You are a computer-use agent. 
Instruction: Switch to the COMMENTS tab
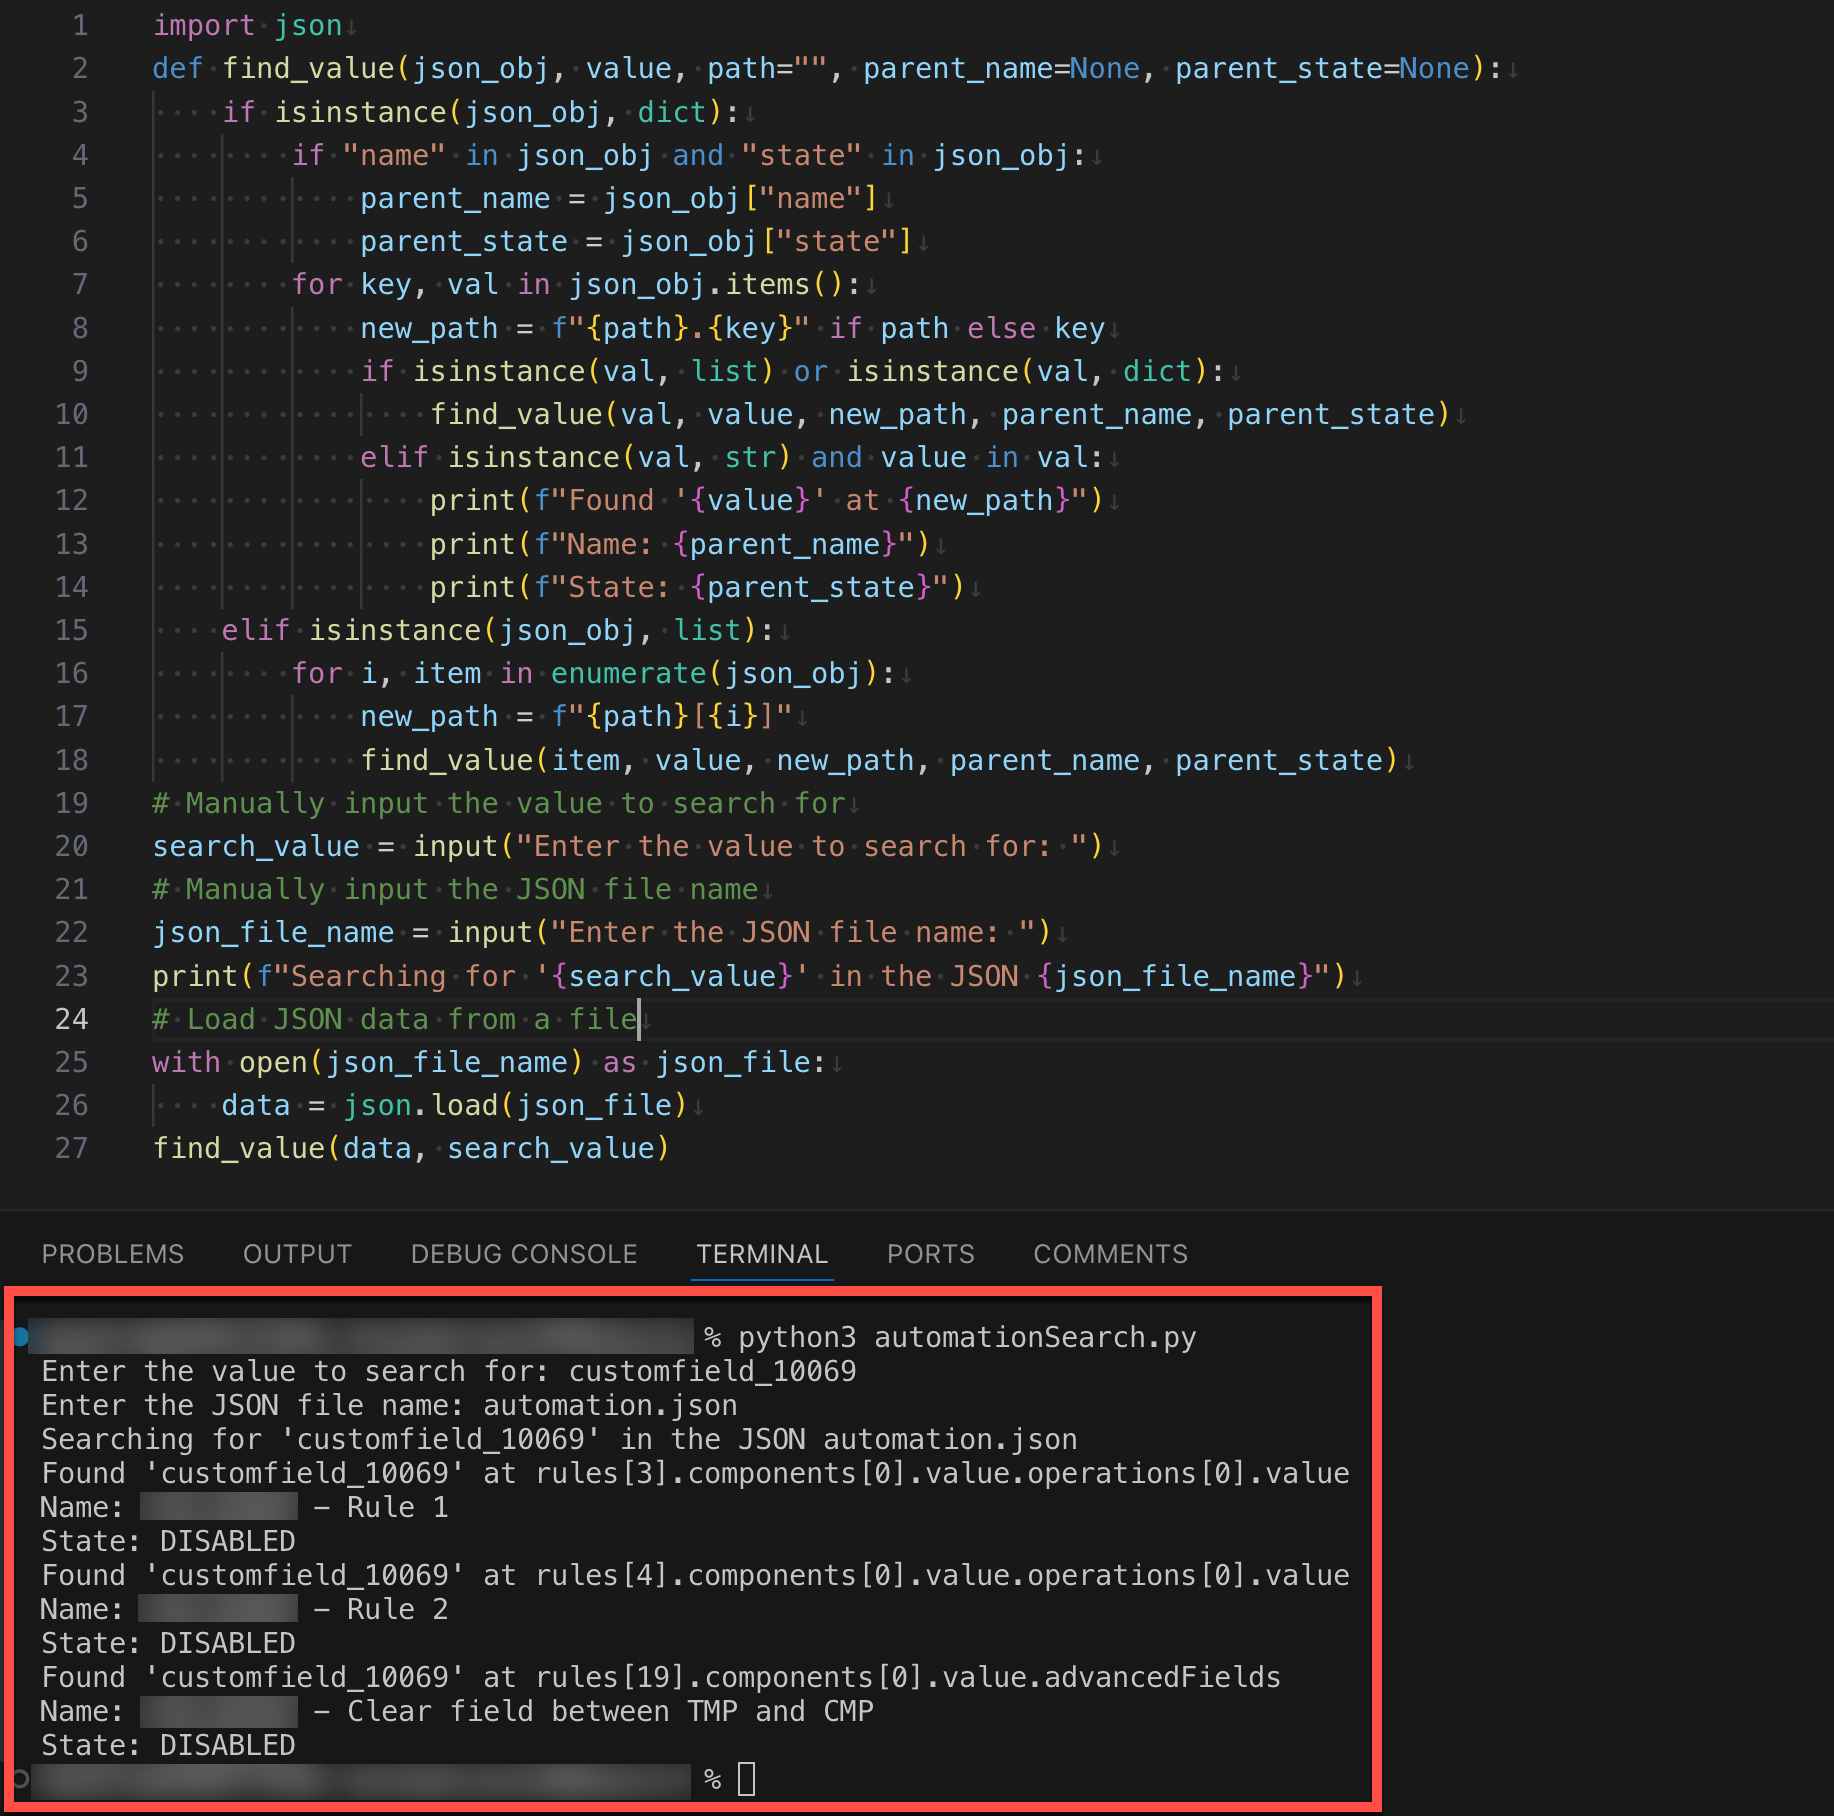click(1110, 1254)
